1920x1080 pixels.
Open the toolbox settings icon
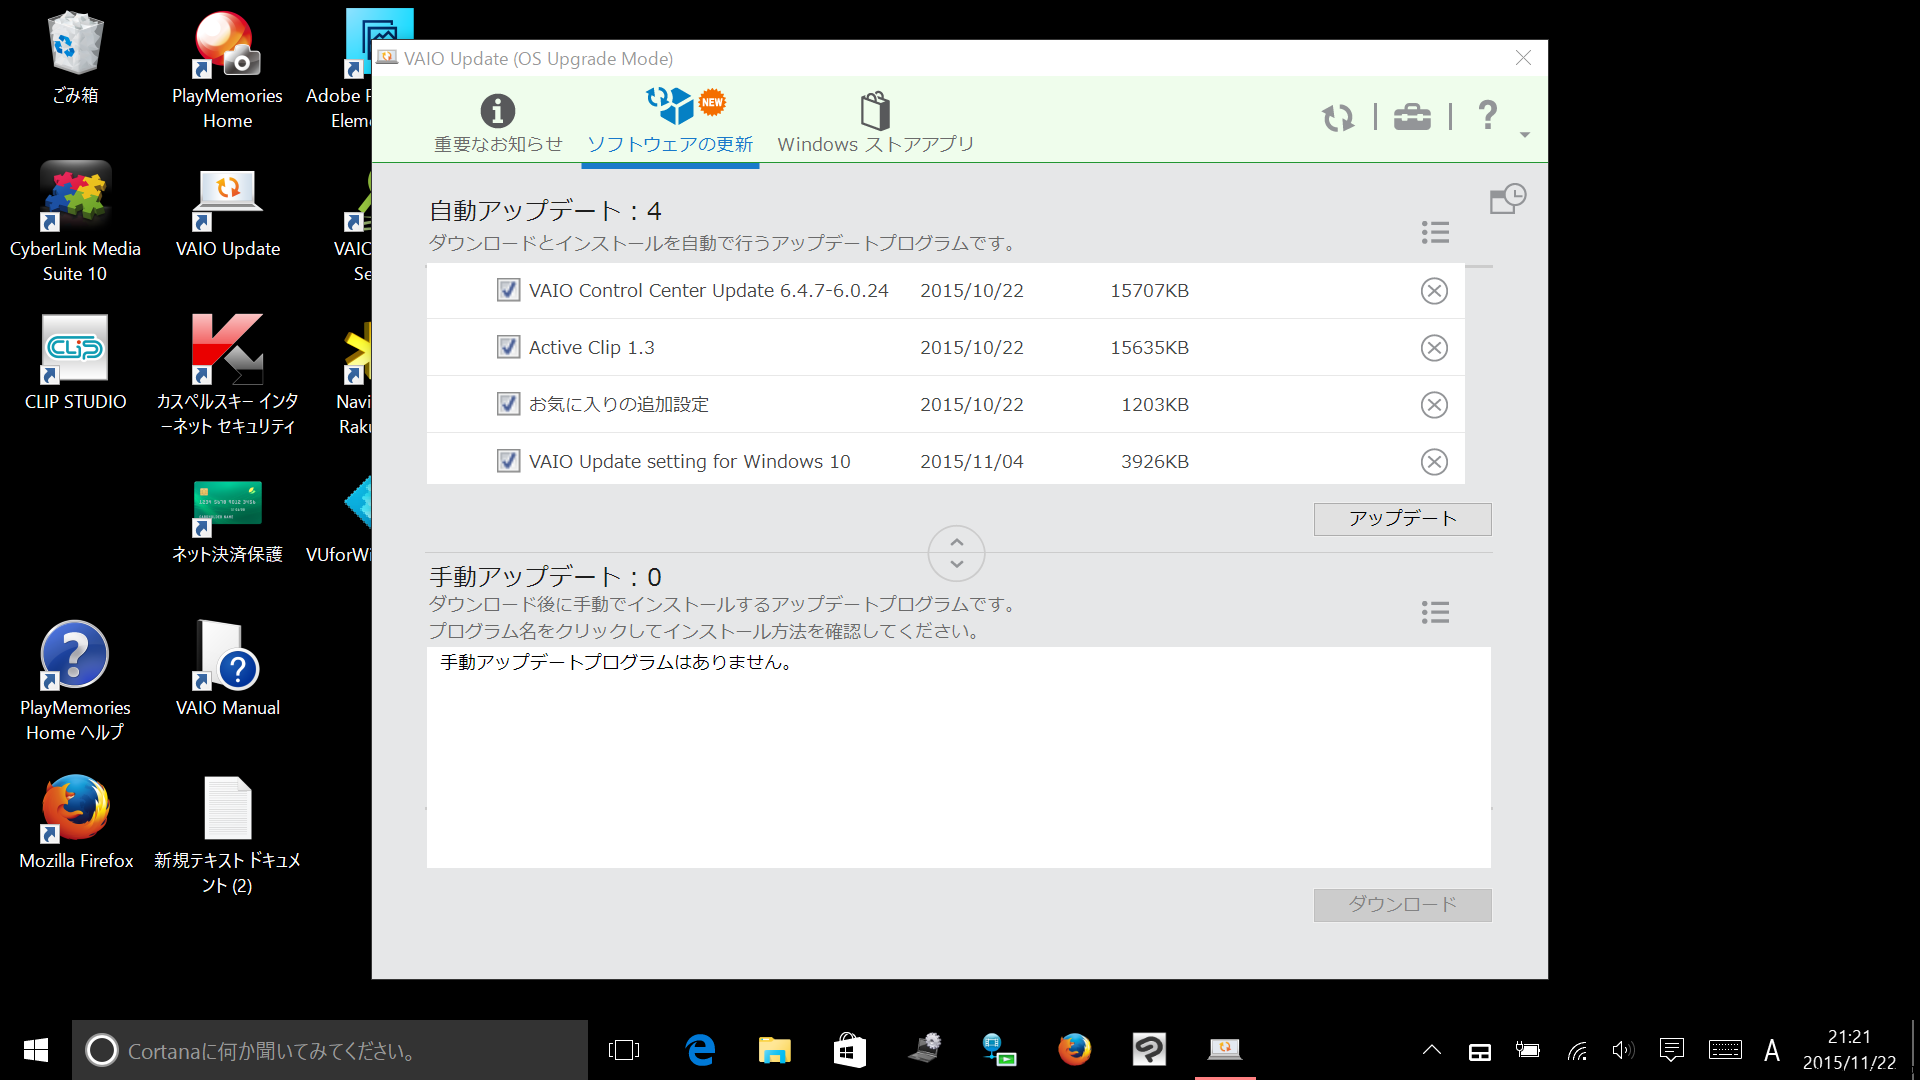tap(1412, 117)
